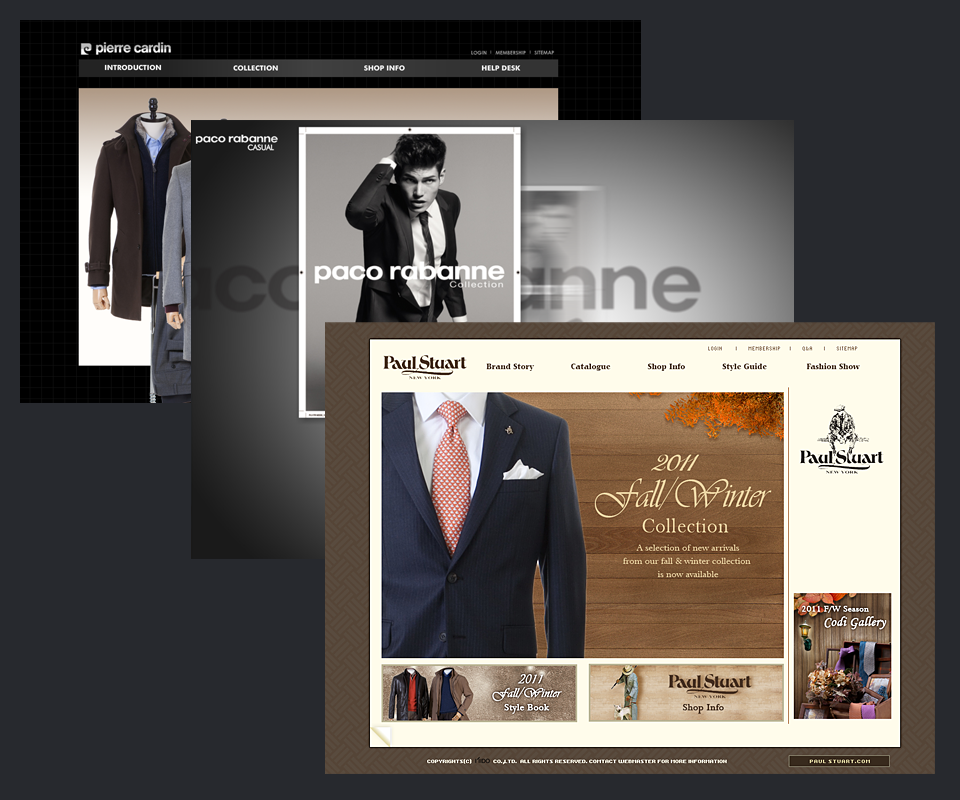The height and width of the screenshot is (800, 960).
Task: Click the 2011 Fall/Winter Collection main banner
Action: 582,525
